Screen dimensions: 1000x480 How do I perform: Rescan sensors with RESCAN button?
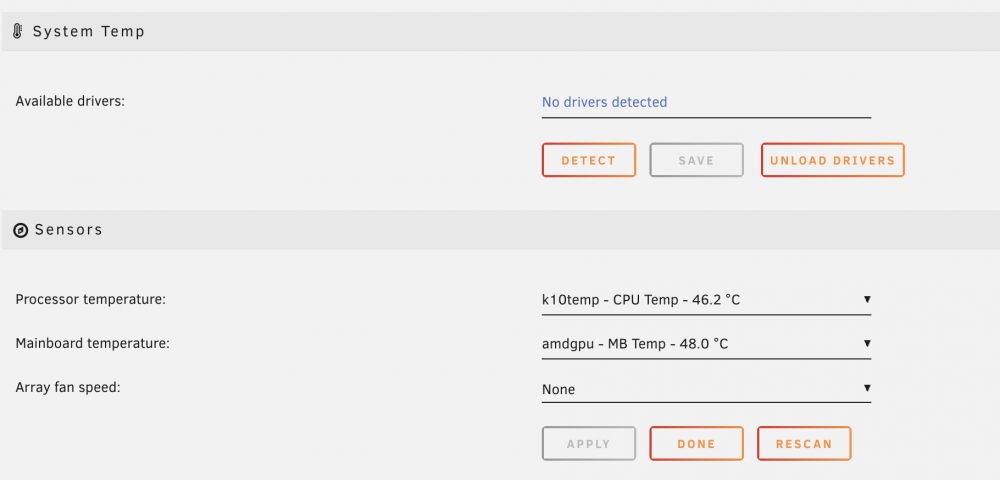(804, 444)
